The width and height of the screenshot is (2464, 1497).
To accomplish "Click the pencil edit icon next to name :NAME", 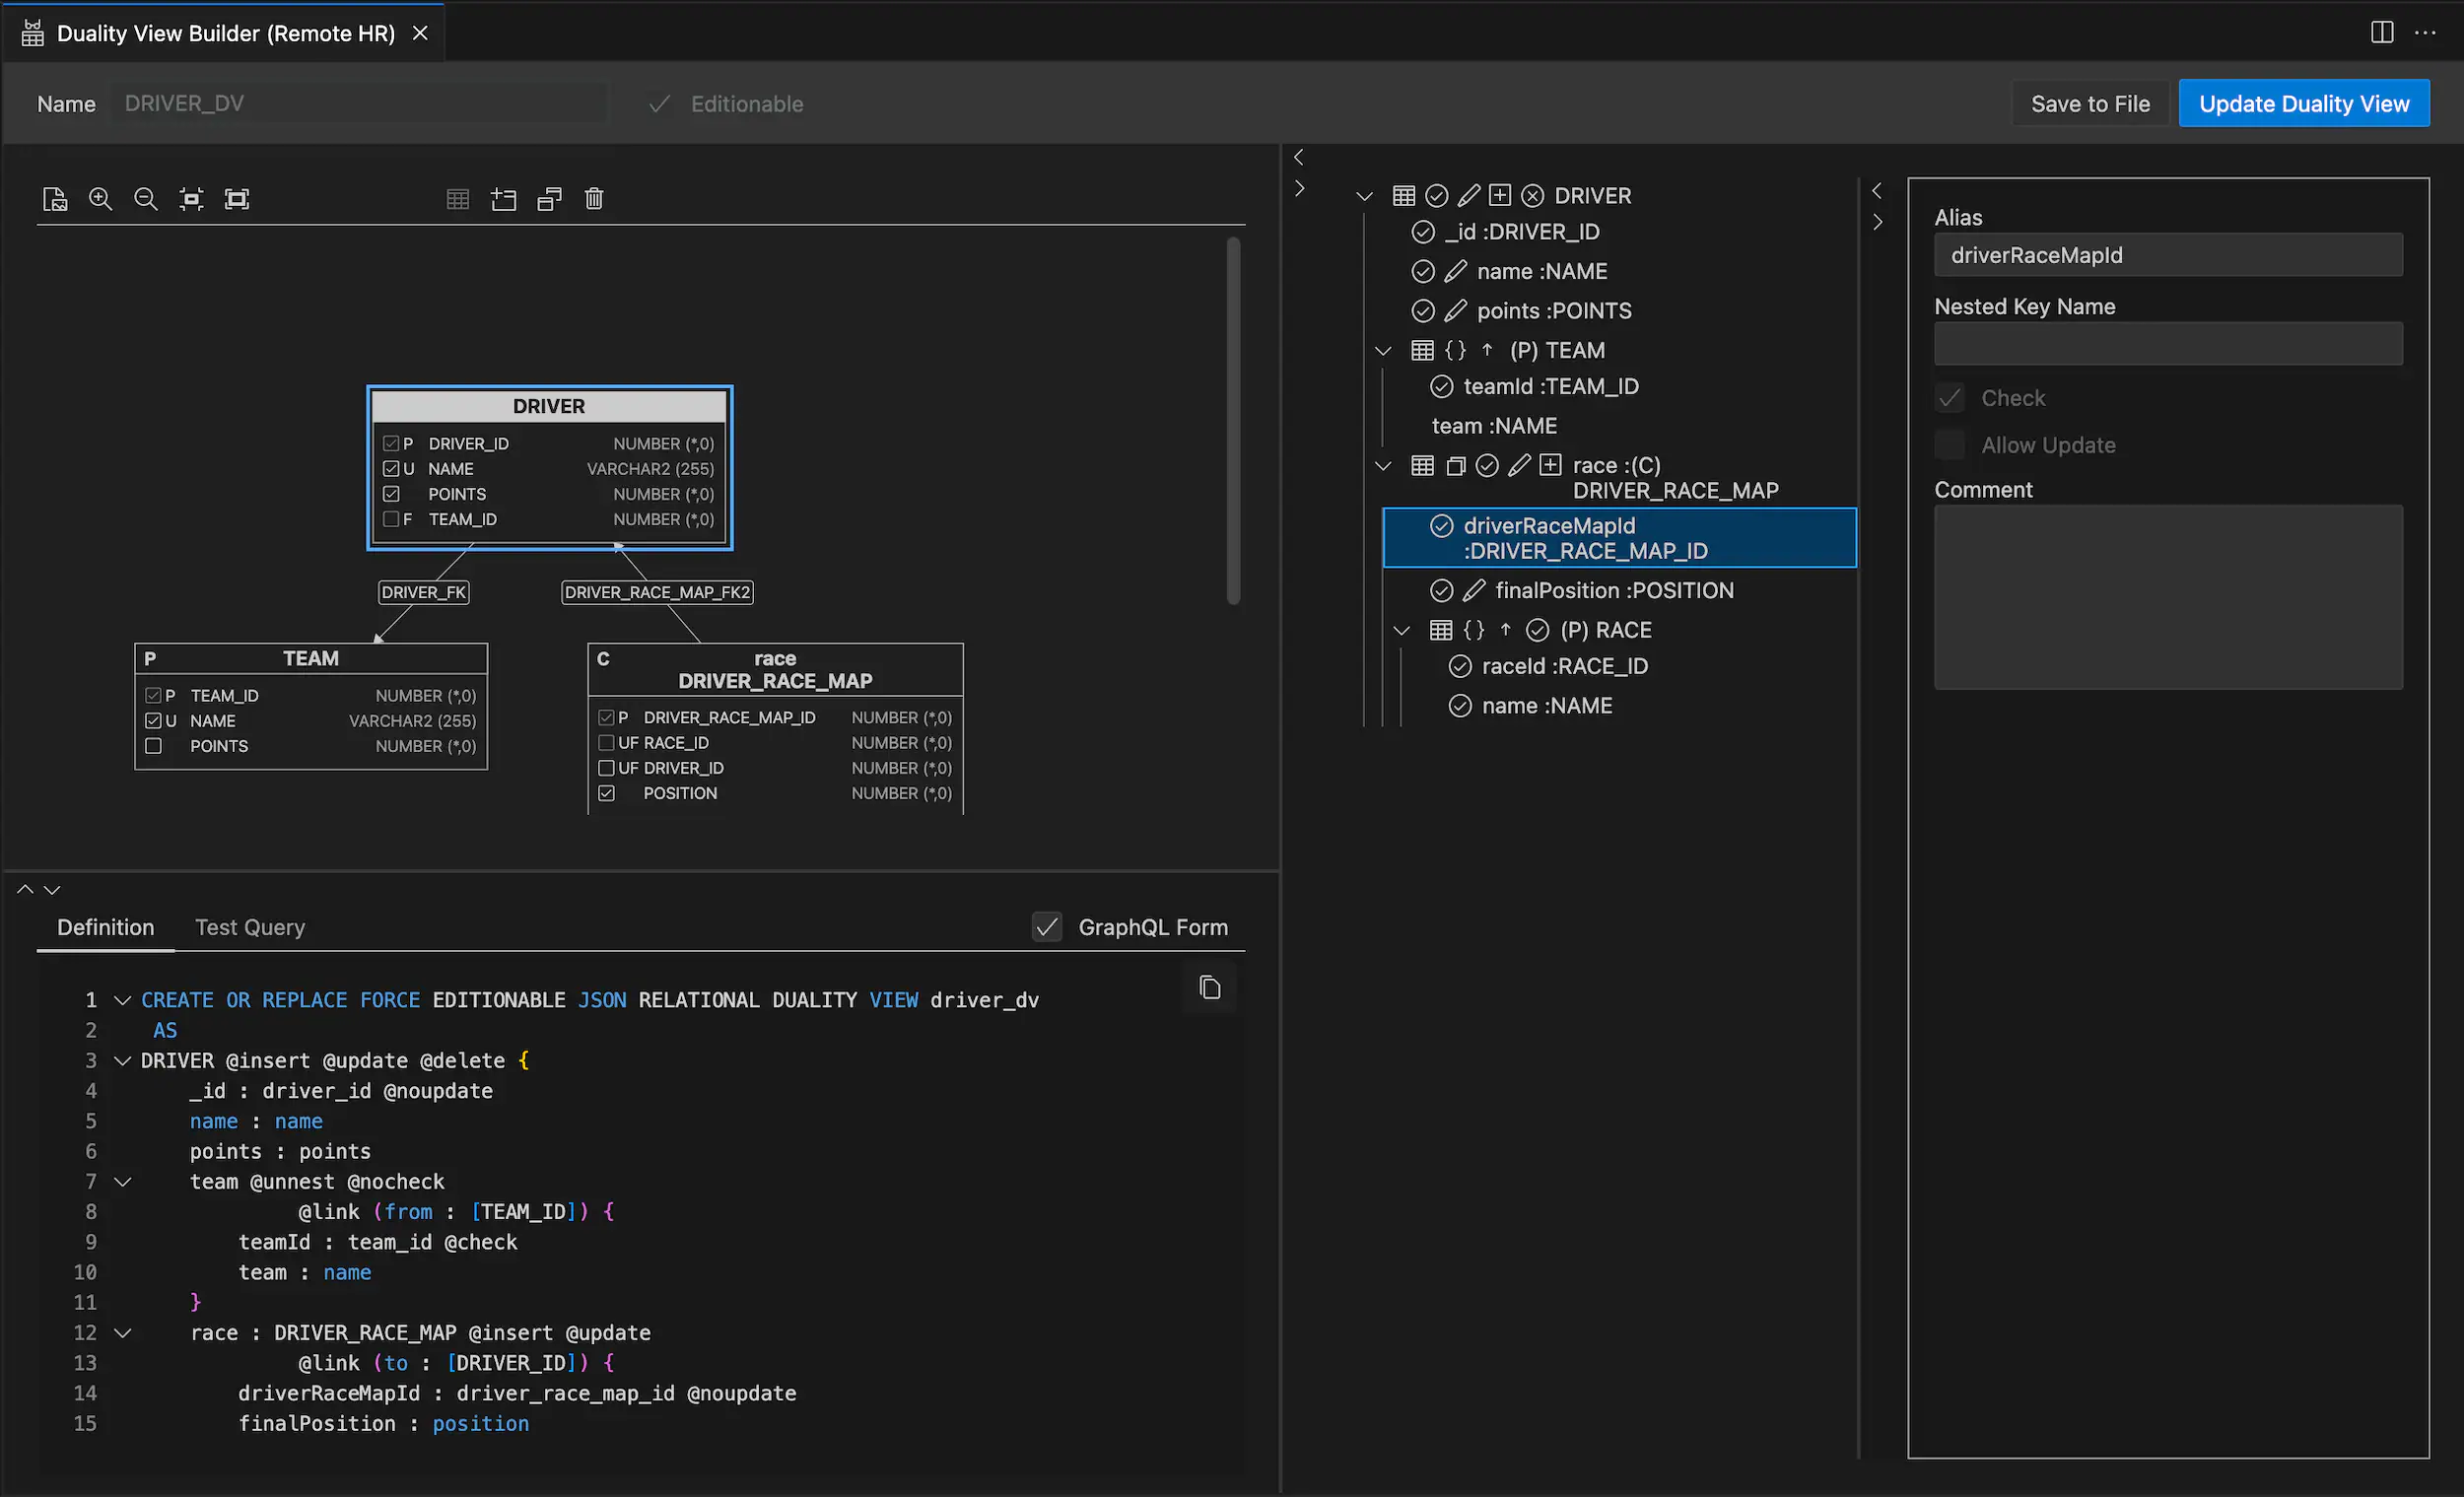I will click(1455, 271).
